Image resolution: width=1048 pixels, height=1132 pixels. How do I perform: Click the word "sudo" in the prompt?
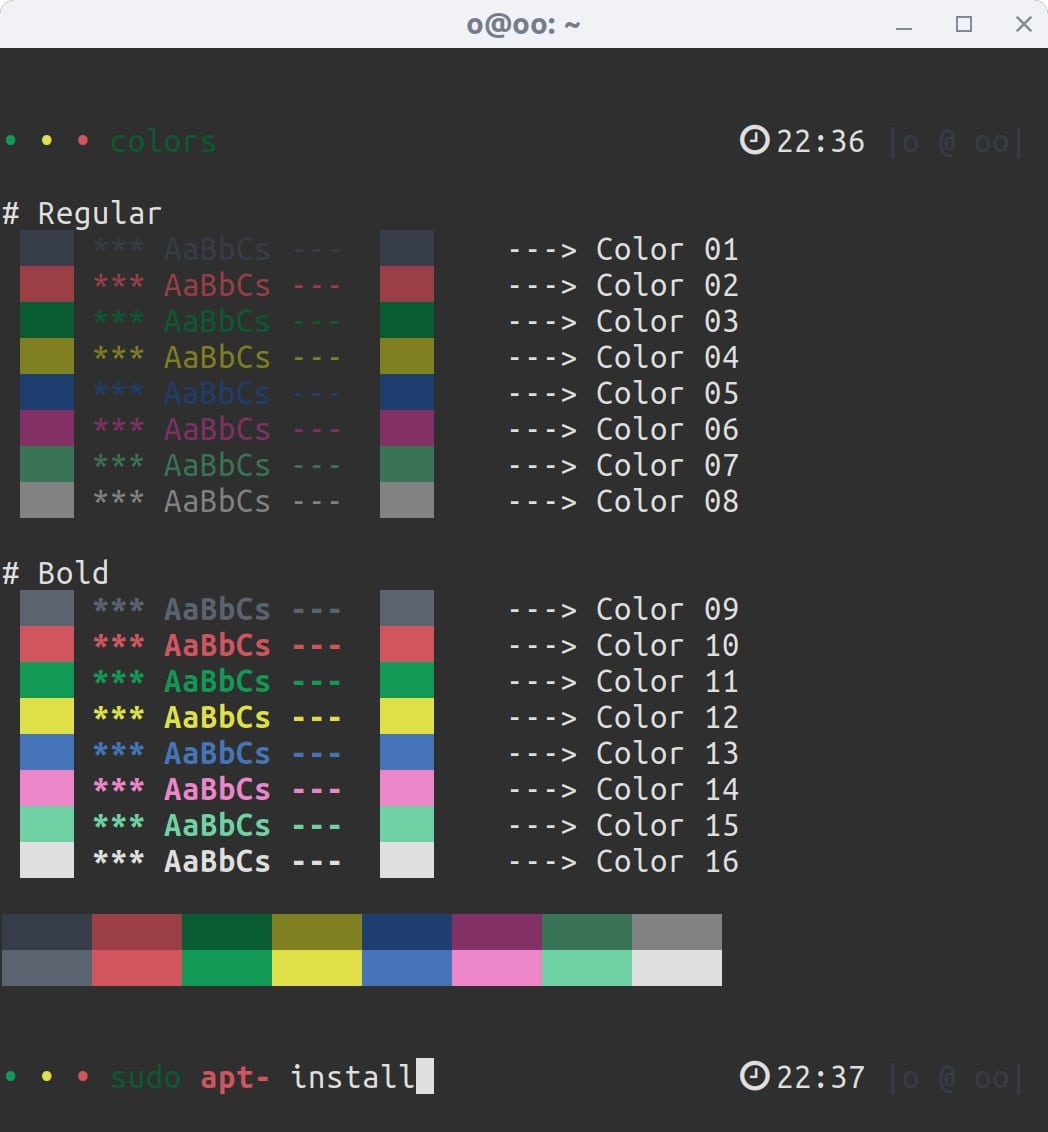point(146,1077)
